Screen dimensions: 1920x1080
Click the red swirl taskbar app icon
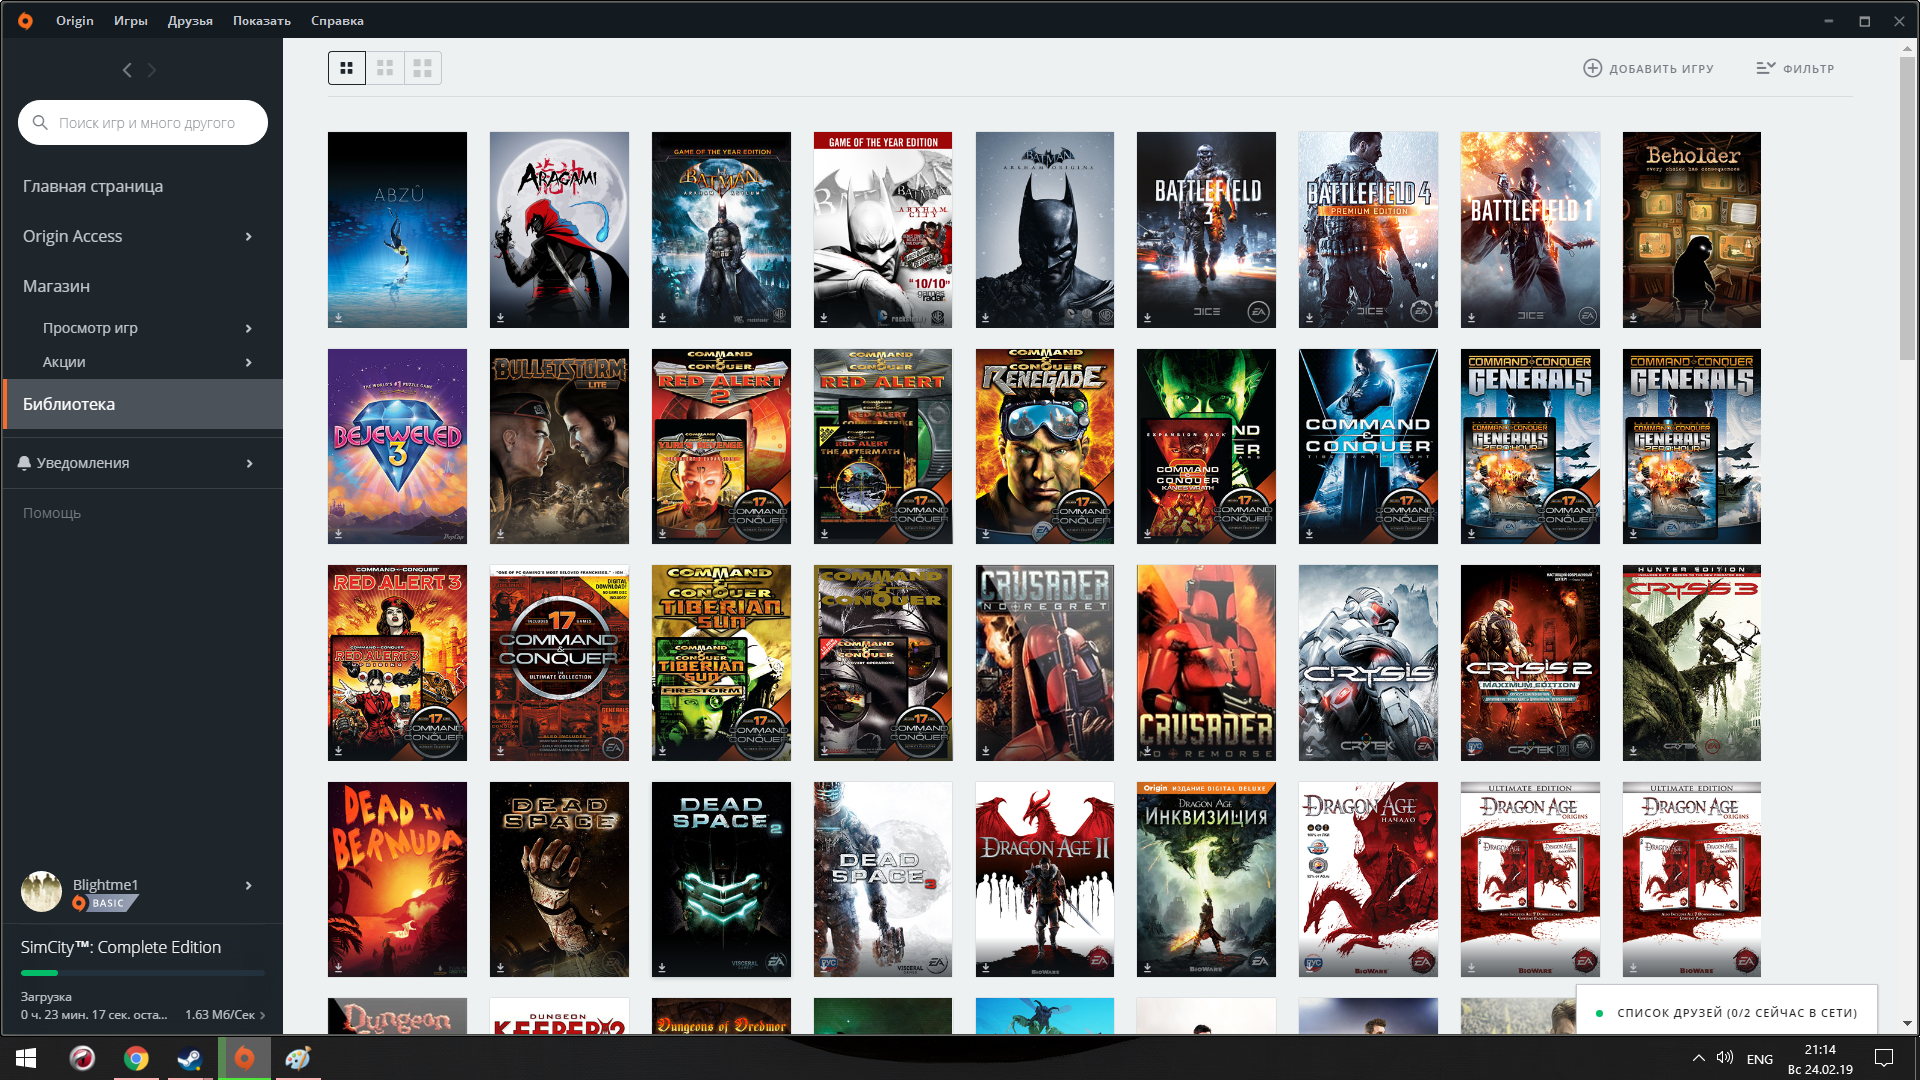click(x=82, y=1058)
